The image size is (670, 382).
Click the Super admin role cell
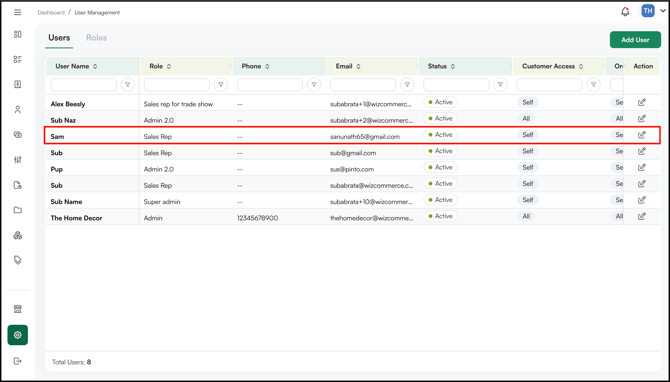162,202
